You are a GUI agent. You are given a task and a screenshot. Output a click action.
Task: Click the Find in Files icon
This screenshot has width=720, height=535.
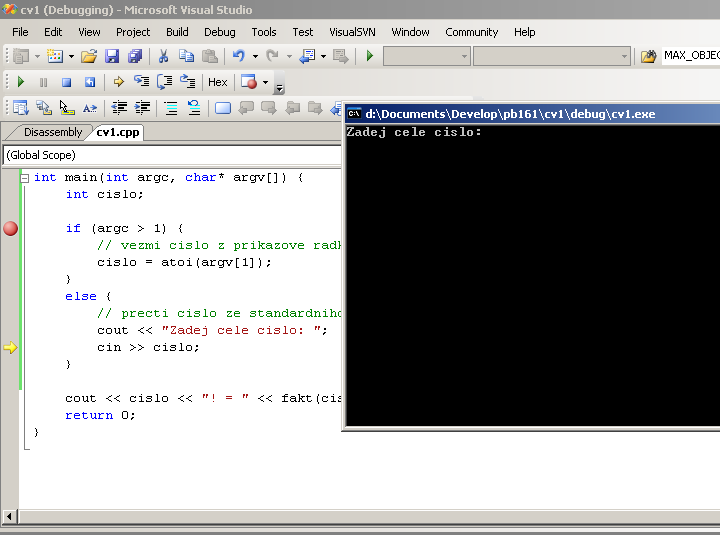[x=648, y=56]
